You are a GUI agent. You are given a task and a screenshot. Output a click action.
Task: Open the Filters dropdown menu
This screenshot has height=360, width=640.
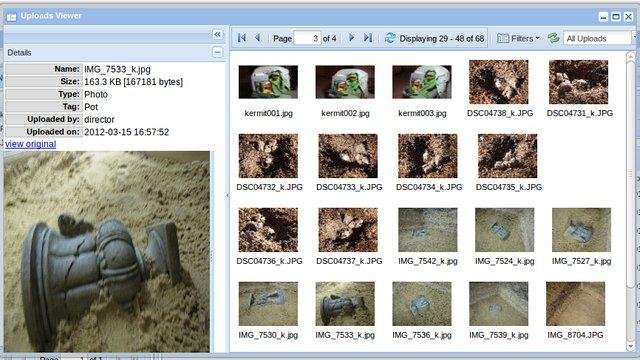pyautogui.click(x=518, y=38)
